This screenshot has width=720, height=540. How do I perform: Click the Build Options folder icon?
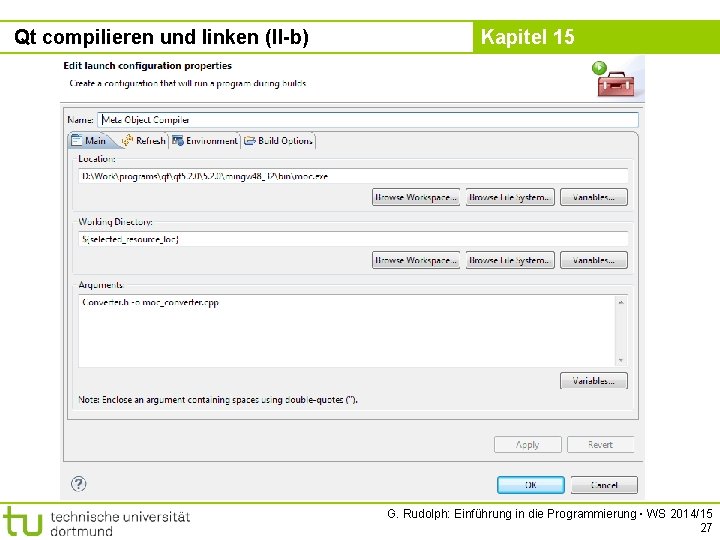pyautogui.click(x=250, y=141)
